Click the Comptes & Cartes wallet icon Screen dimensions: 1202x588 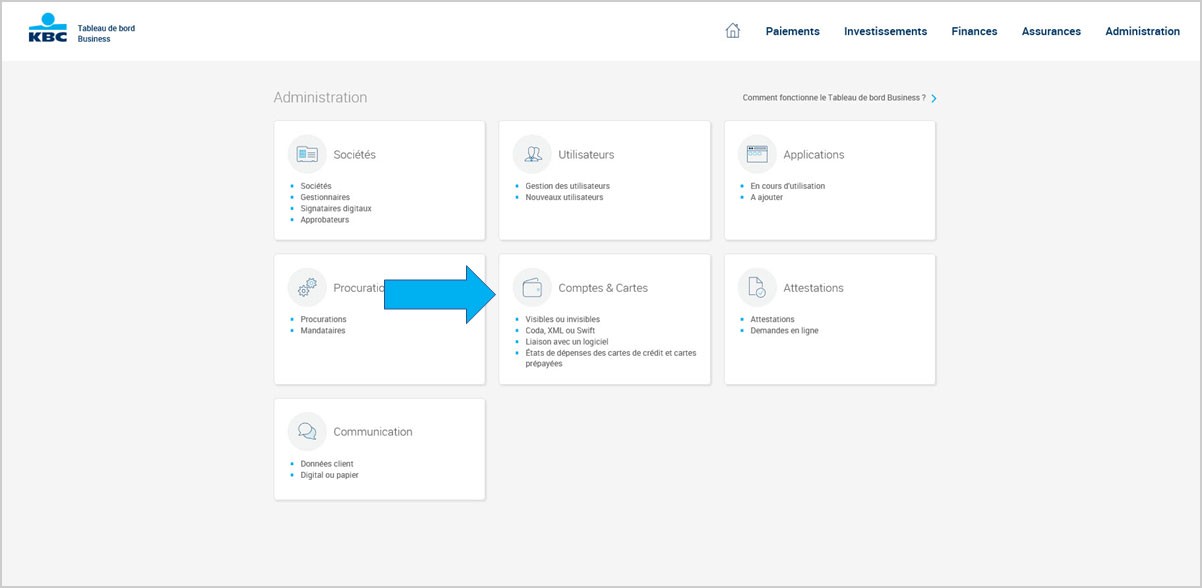click(x=532, y=287)
